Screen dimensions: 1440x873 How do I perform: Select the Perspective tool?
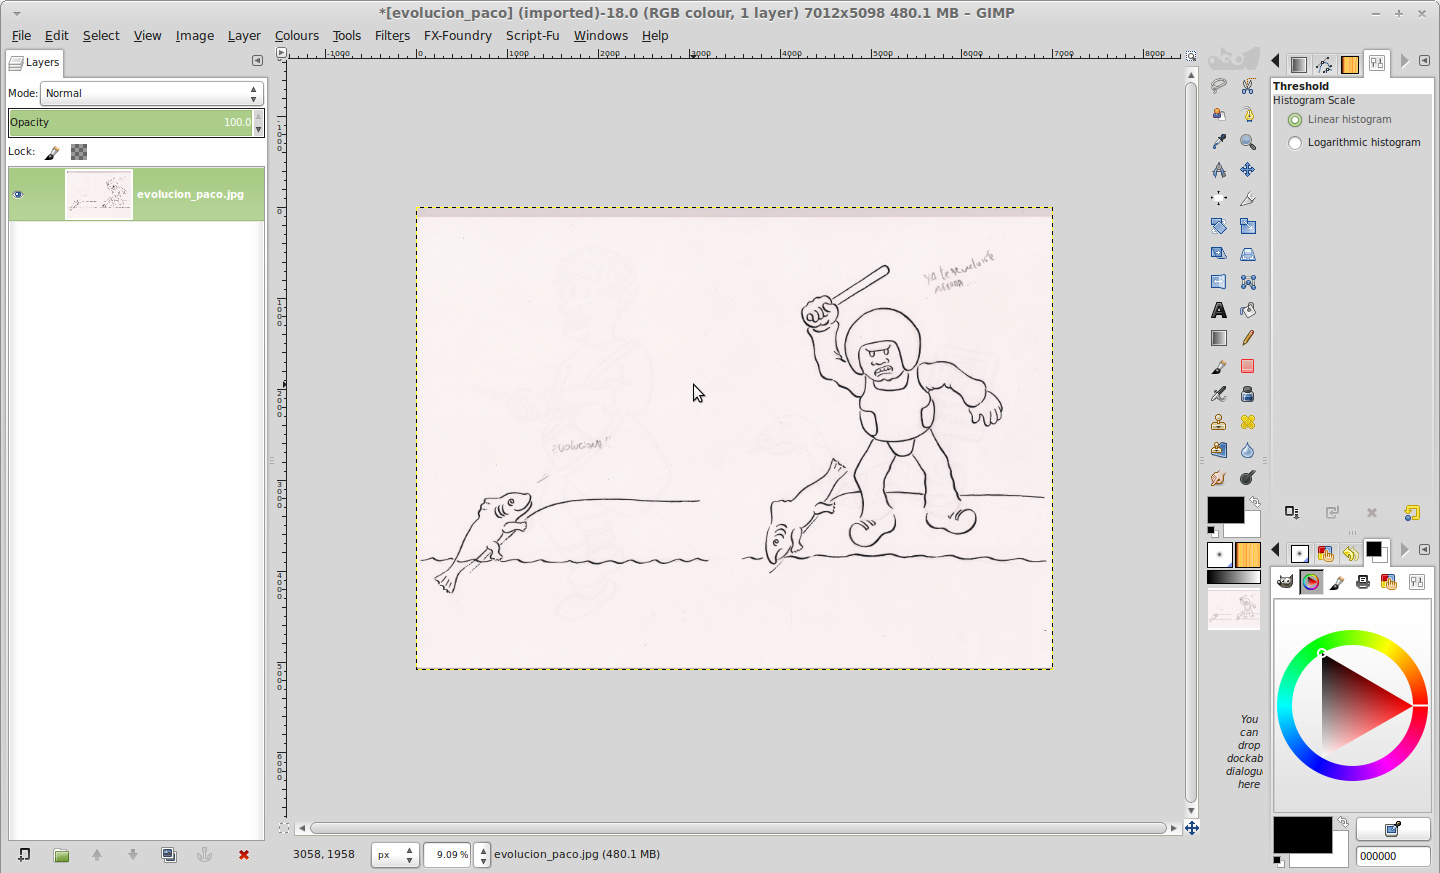pos(1248,254)
